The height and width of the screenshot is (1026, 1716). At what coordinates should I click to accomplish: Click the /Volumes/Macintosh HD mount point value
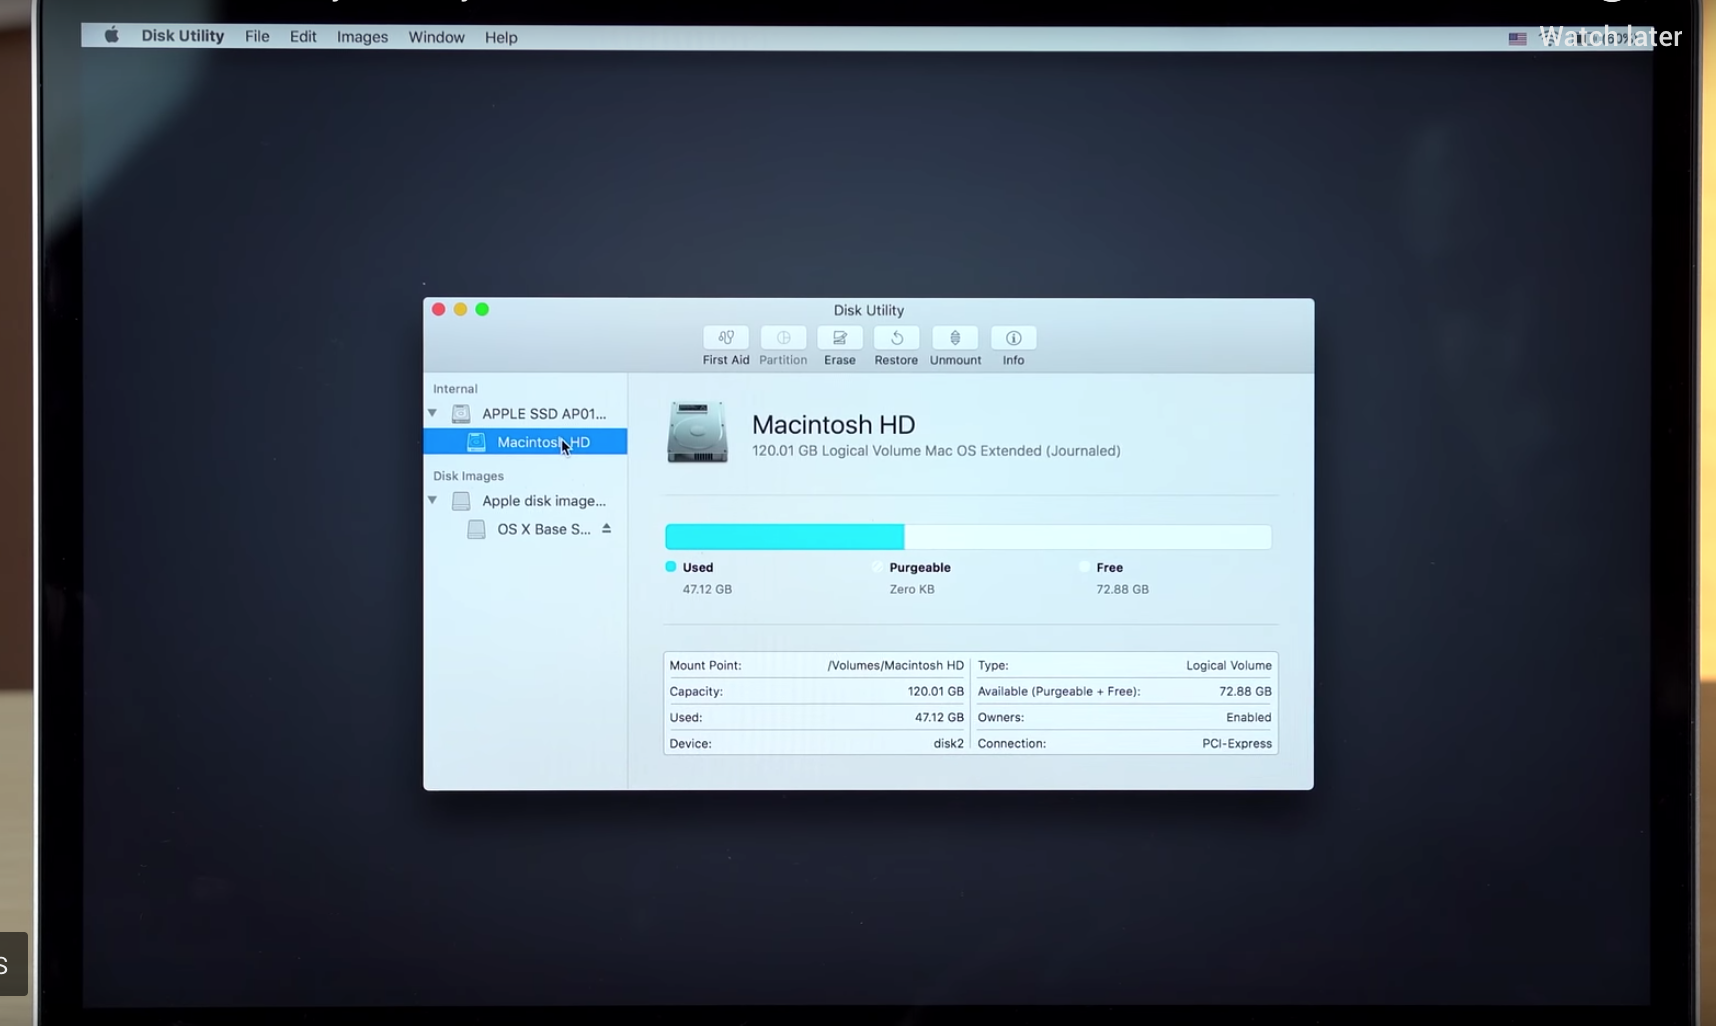click(896, 665)
